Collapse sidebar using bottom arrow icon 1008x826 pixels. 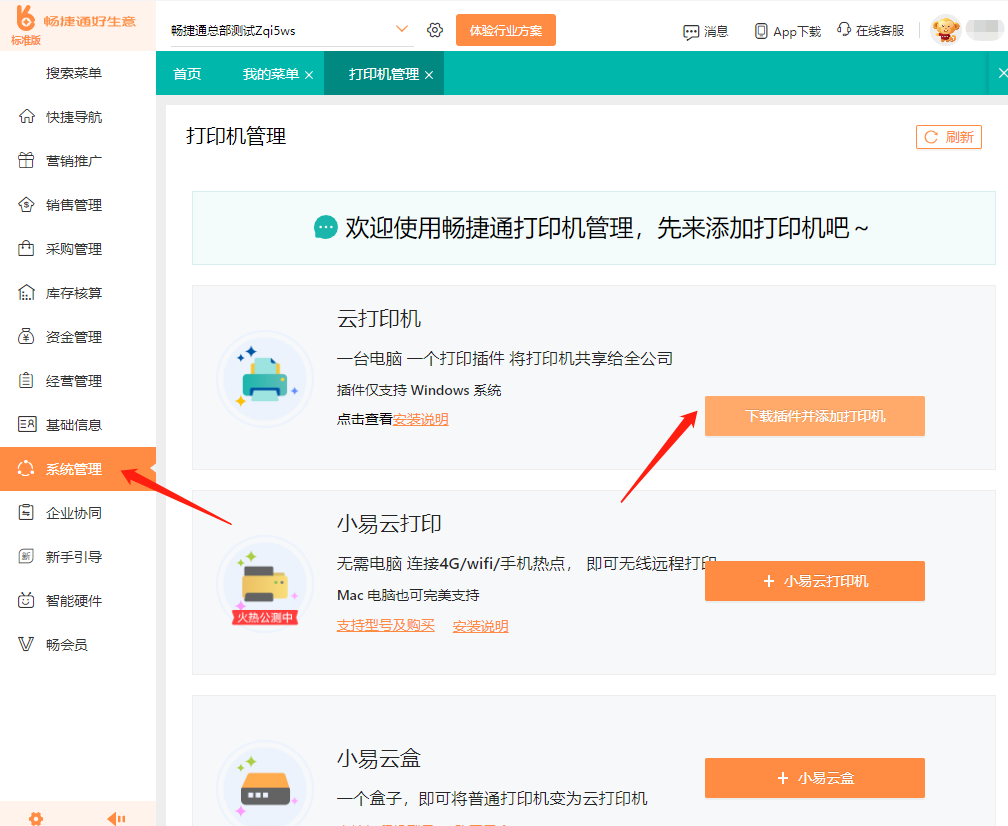(116, 818)
